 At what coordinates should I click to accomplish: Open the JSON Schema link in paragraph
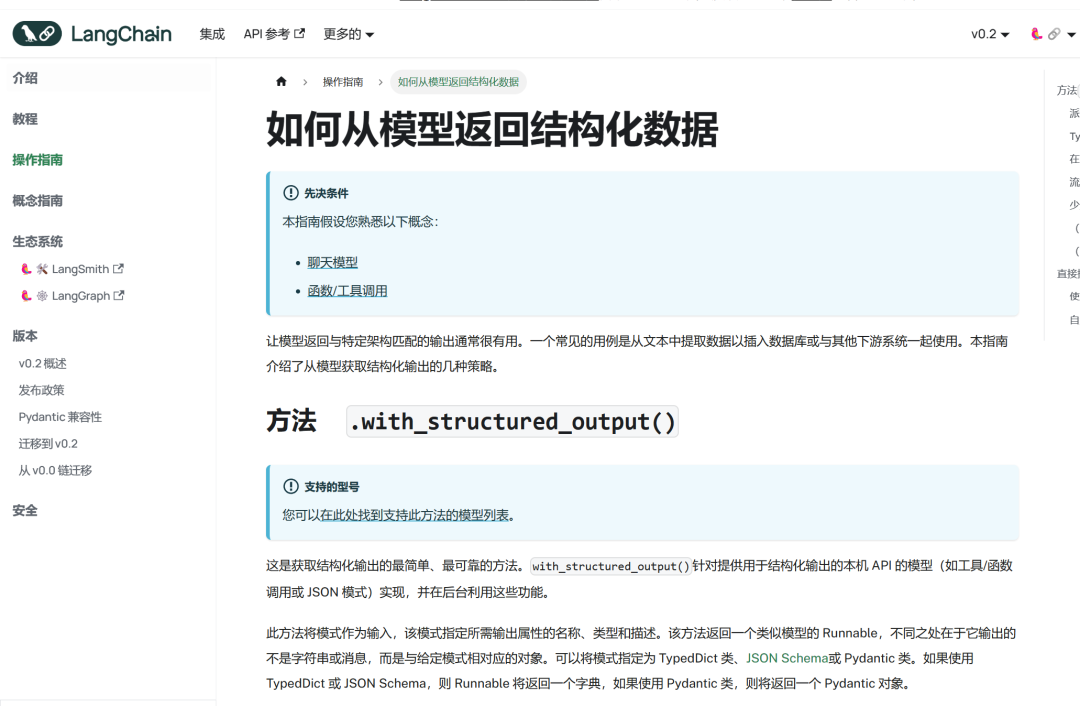tap(786, 659)
